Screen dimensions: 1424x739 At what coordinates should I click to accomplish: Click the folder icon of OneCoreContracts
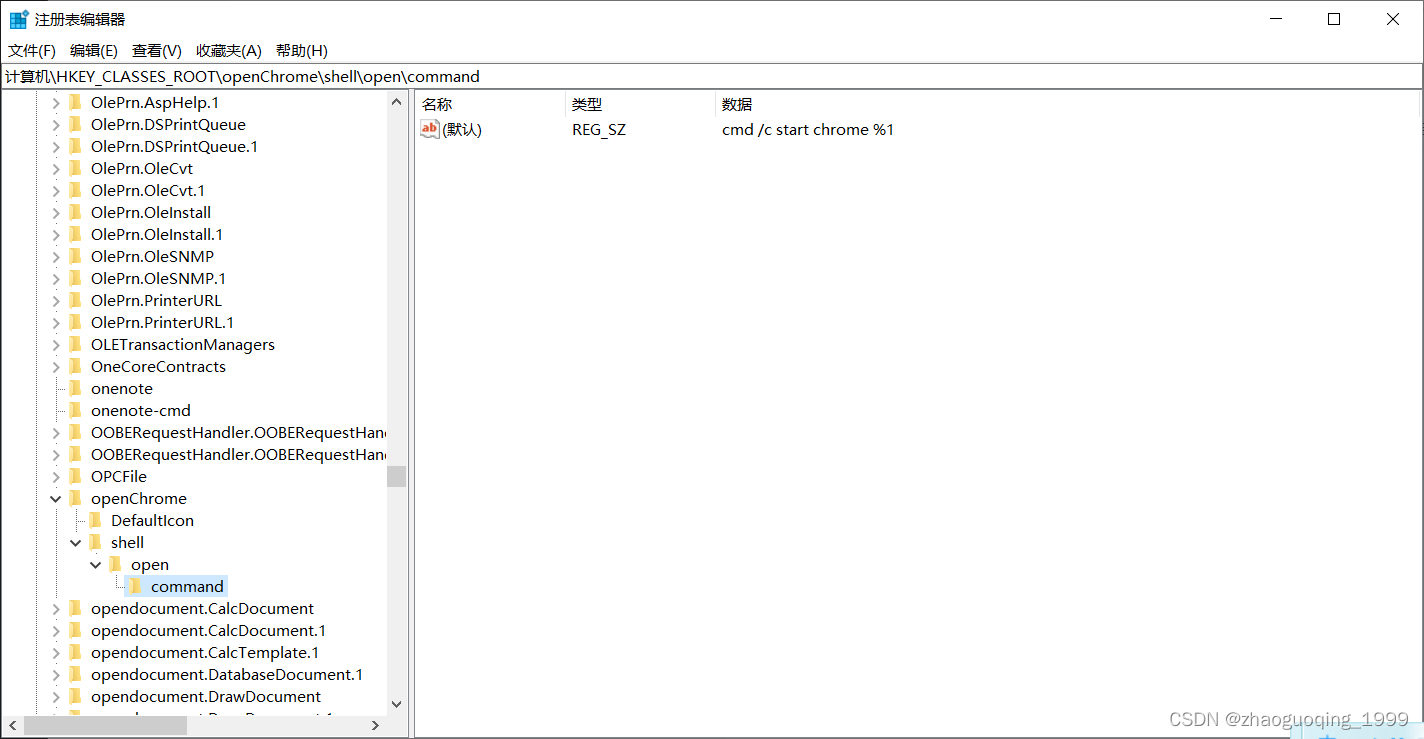(75, 366)
